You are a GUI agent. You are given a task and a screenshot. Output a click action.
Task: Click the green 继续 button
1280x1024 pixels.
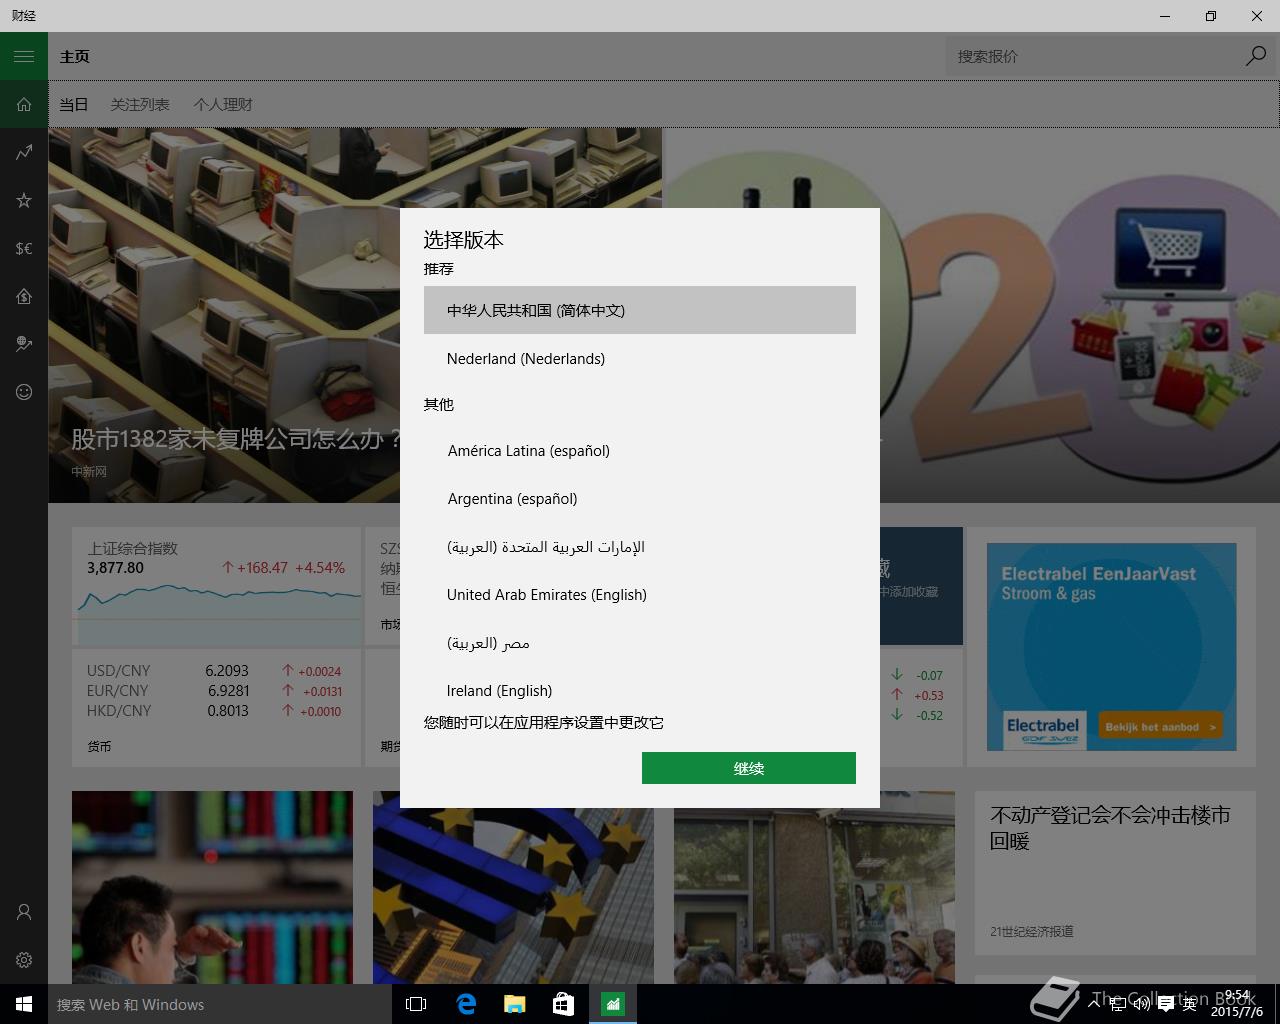point(749,768)
